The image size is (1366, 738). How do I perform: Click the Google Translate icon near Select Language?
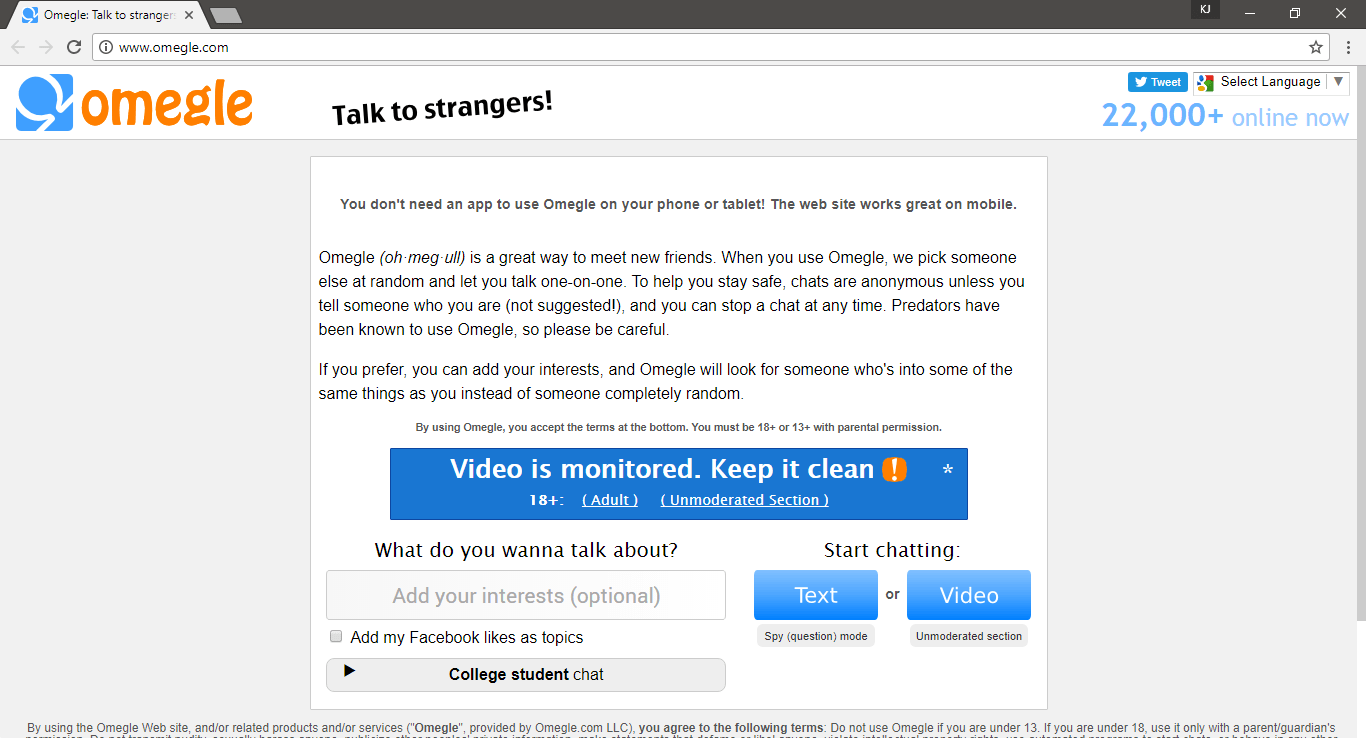pos(1204,82)
